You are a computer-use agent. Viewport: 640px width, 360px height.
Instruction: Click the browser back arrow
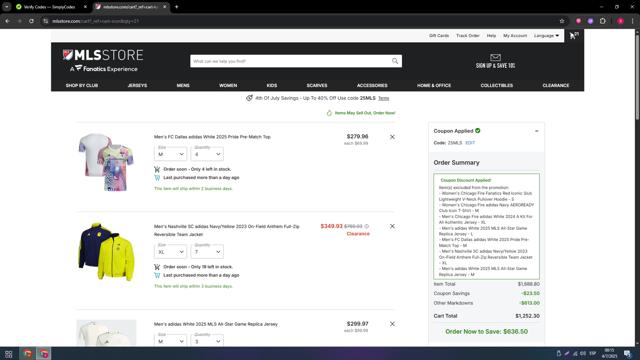click(x=8, y=21)
